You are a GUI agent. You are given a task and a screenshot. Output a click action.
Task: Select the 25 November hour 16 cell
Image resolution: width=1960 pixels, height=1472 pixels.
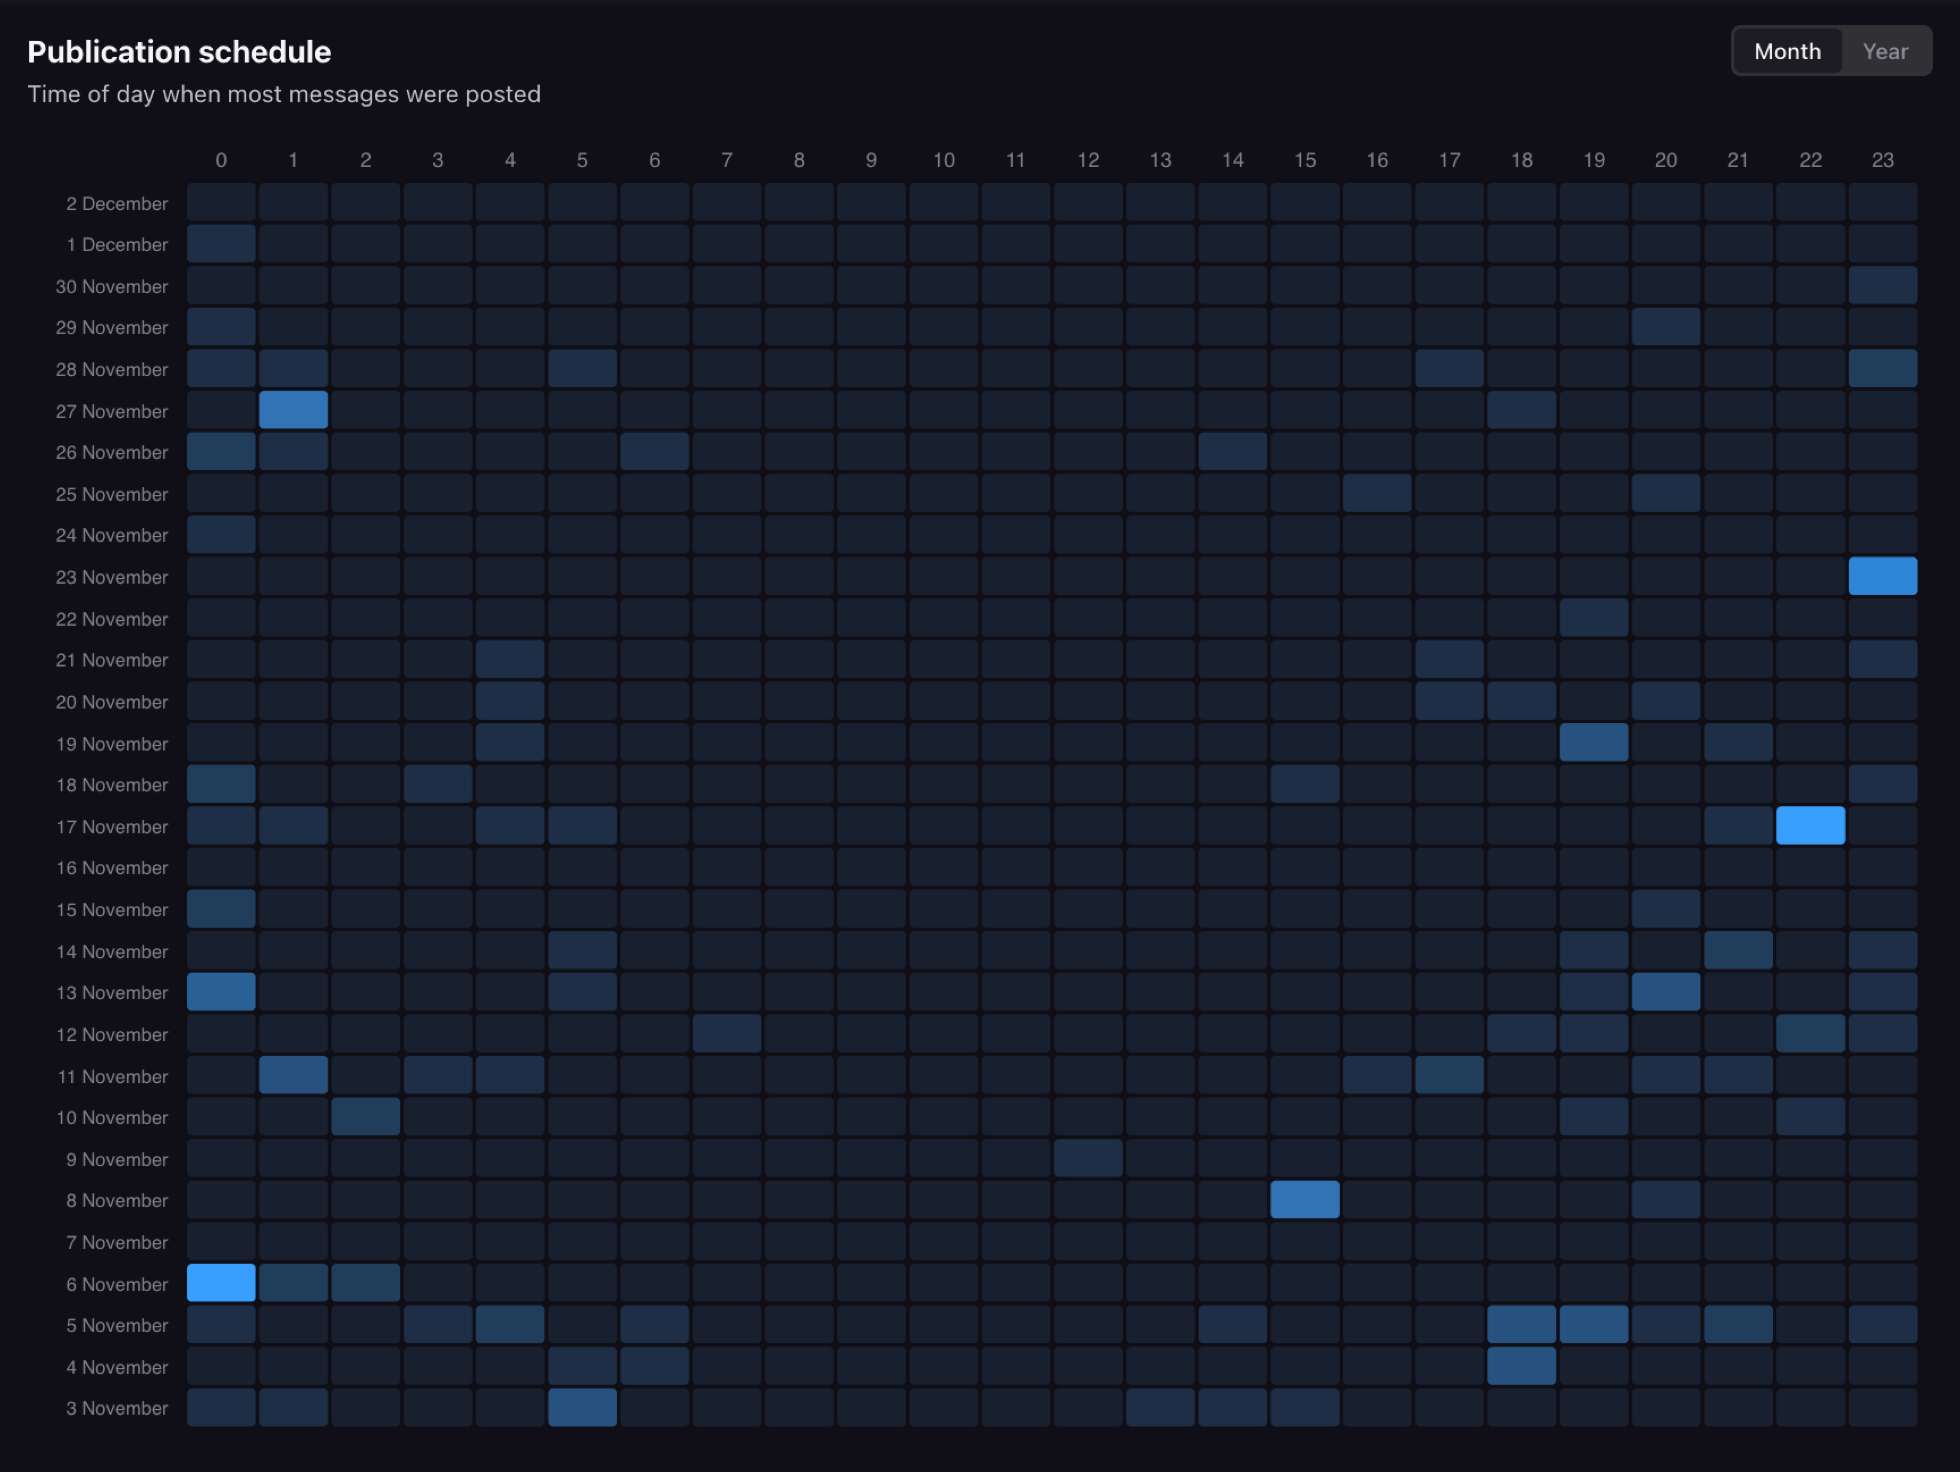(x=1377, y=493)
